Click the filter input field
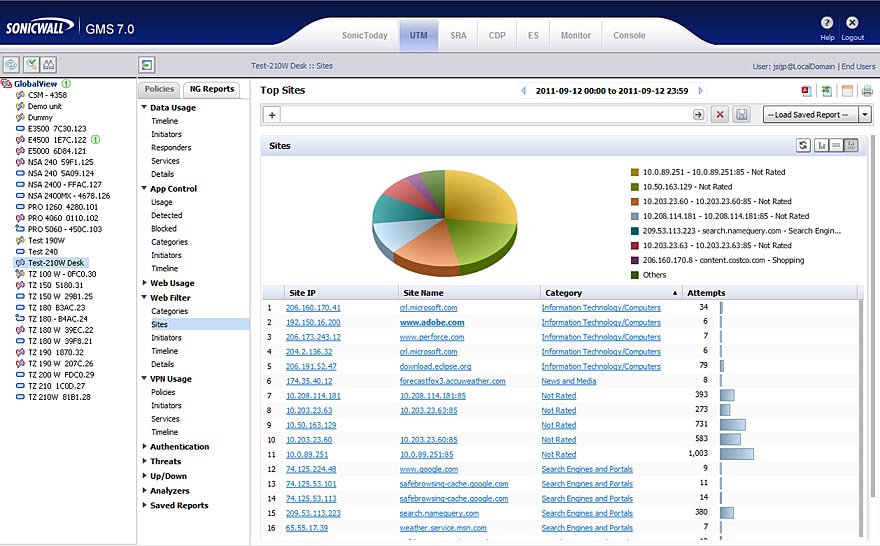The width and height of the screenshot is (880, 546). pos(484,115)
